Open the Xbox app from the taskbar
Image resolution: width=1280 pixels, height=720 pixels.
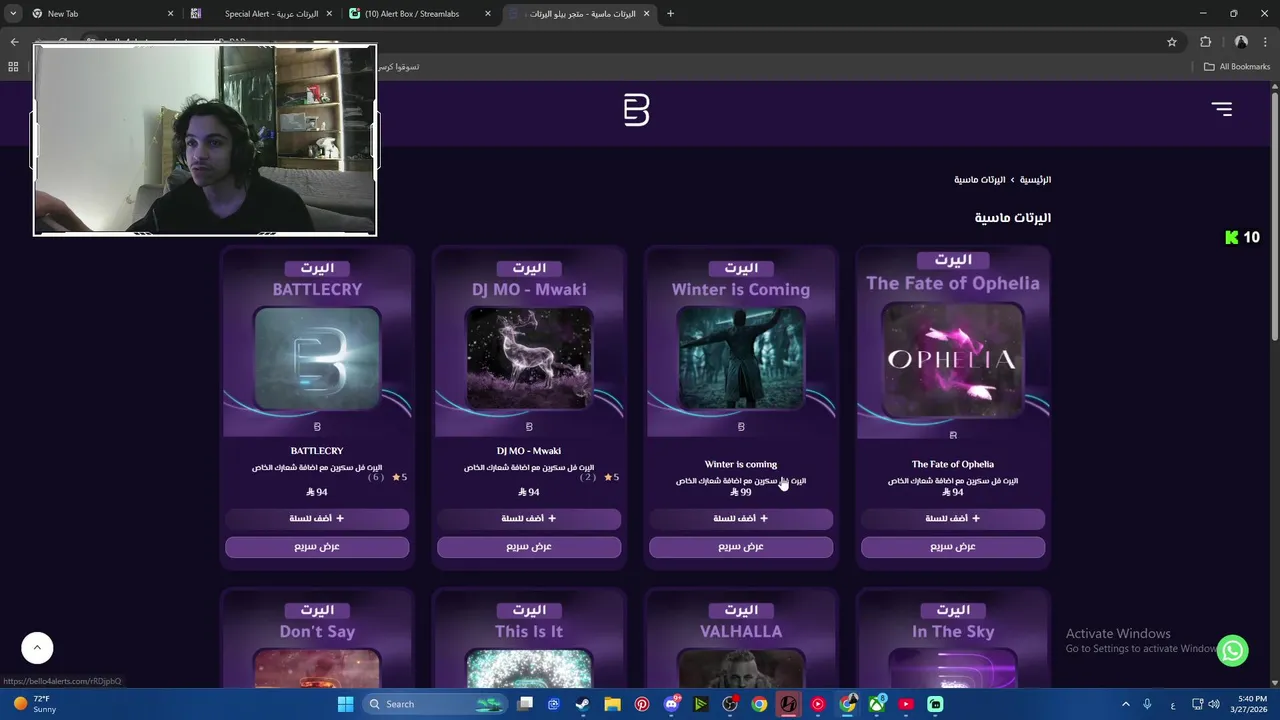click(877, 704)
